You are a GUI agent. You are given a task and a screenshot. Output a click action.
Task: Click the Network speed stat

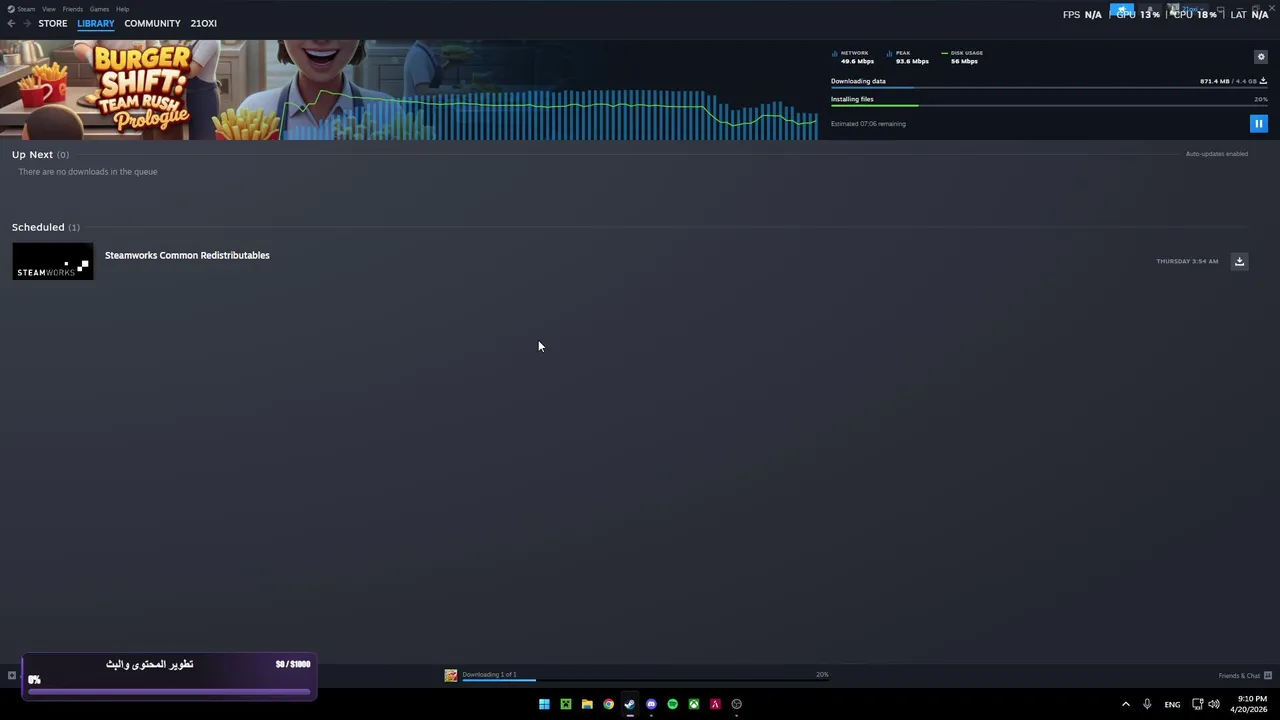pos(853,57)
